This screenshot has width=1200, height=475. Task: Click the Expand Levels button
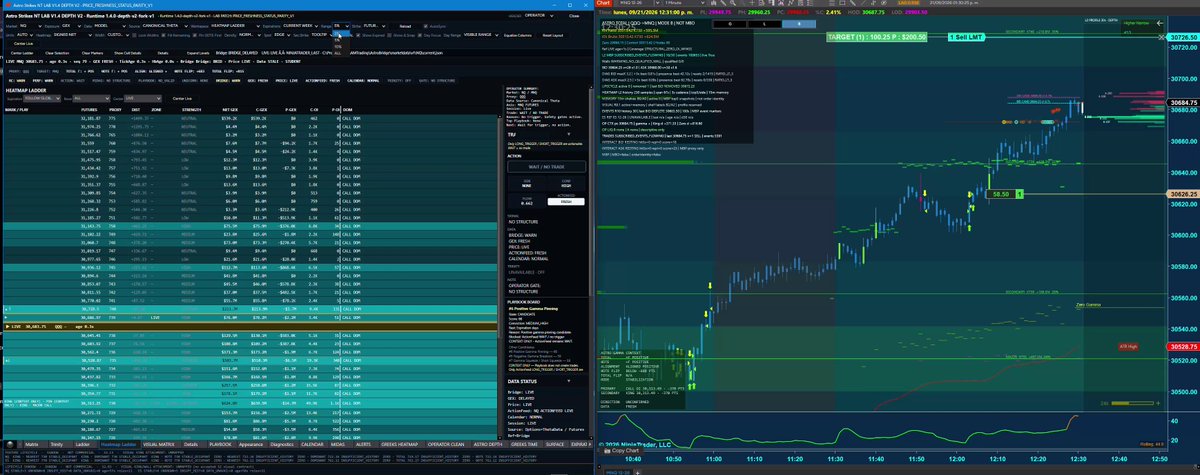[198, 53]
